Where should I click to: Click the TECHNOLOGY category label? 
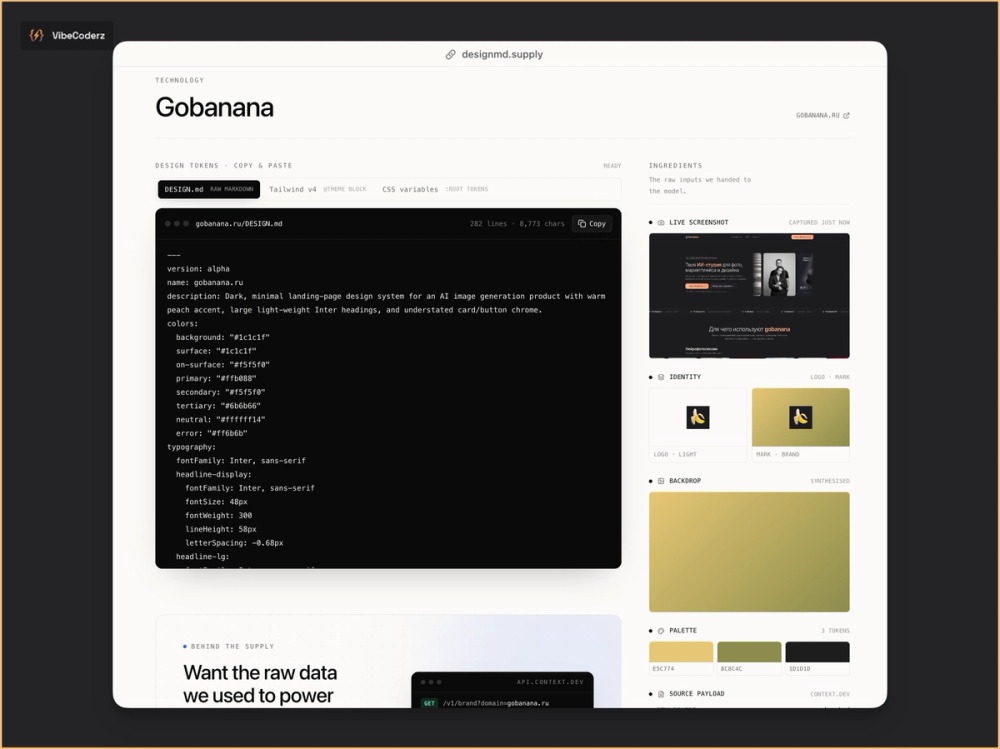tap(179, 80)
